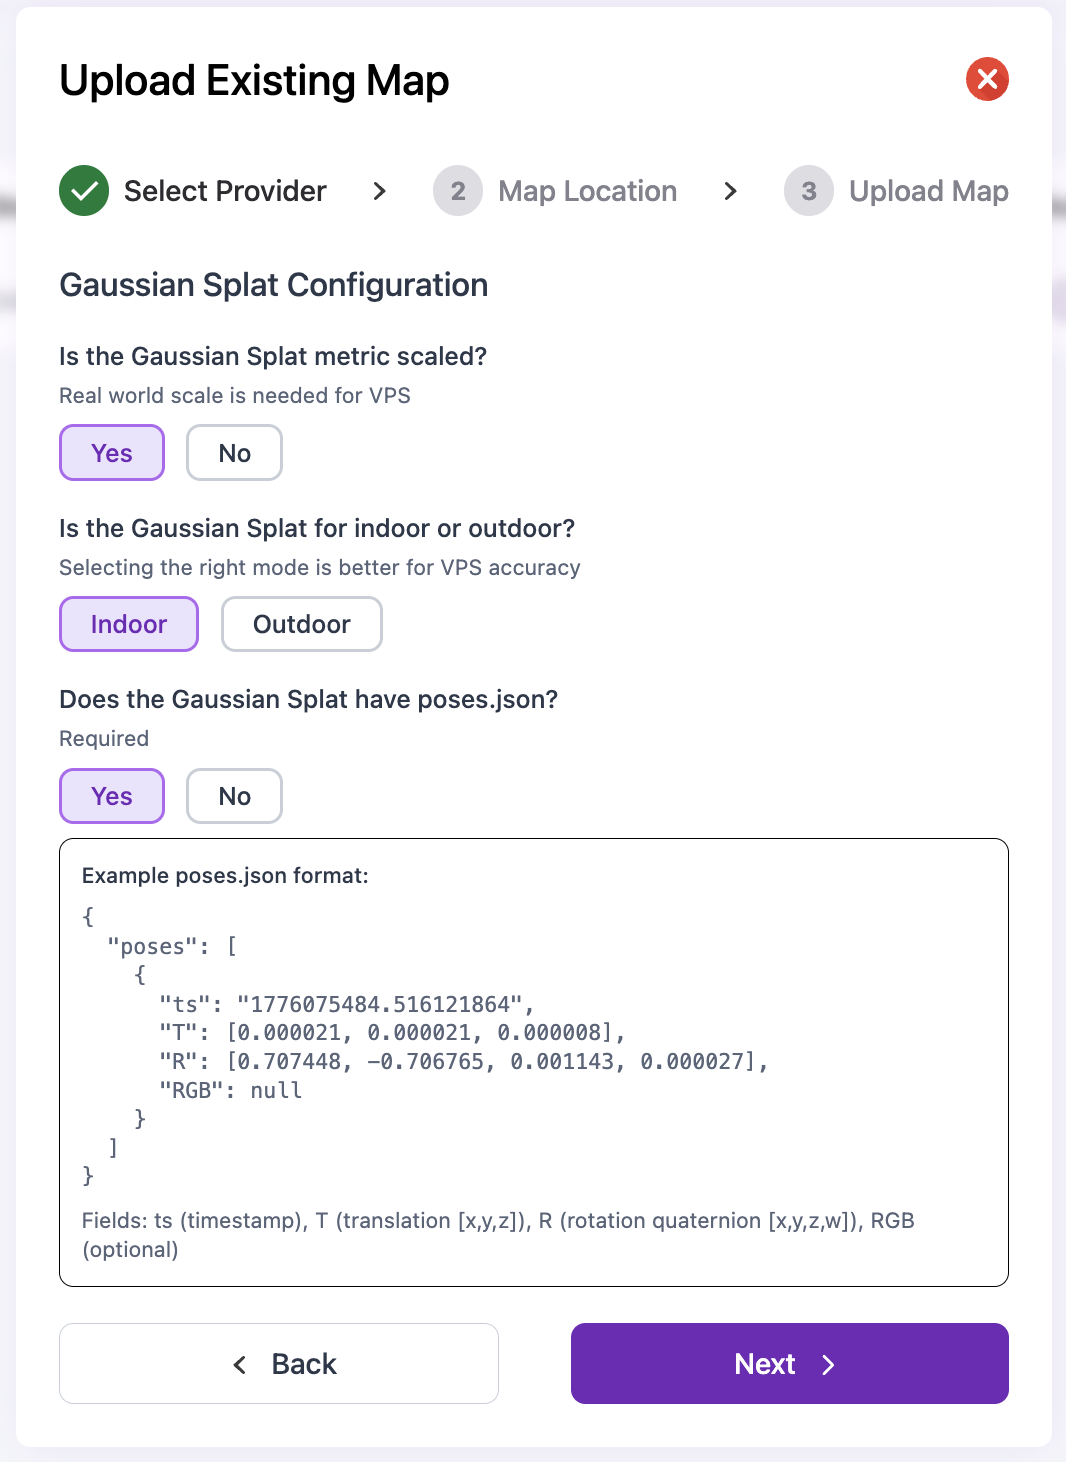Select Yes for poses.json question
The width and height of the screenshot is (1066, 1462).
[x=112, y=796]
